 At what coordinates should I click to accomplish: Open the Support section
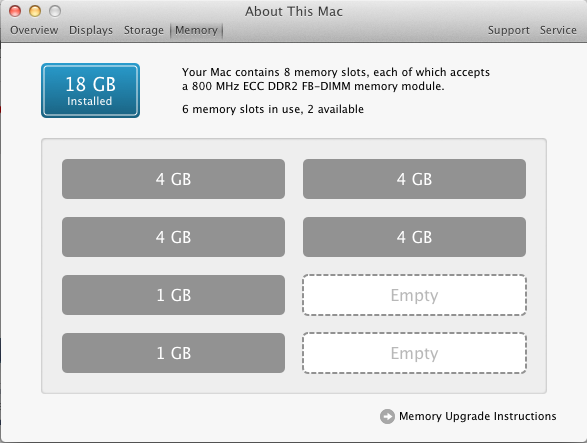508,30
